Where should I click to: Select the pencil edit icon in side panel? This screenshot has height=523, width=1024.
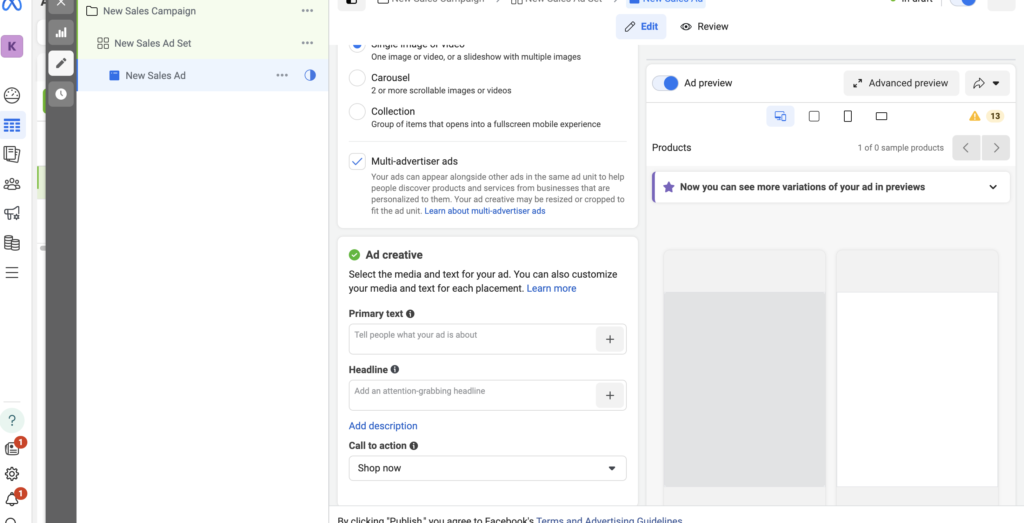tap(61, 63)
